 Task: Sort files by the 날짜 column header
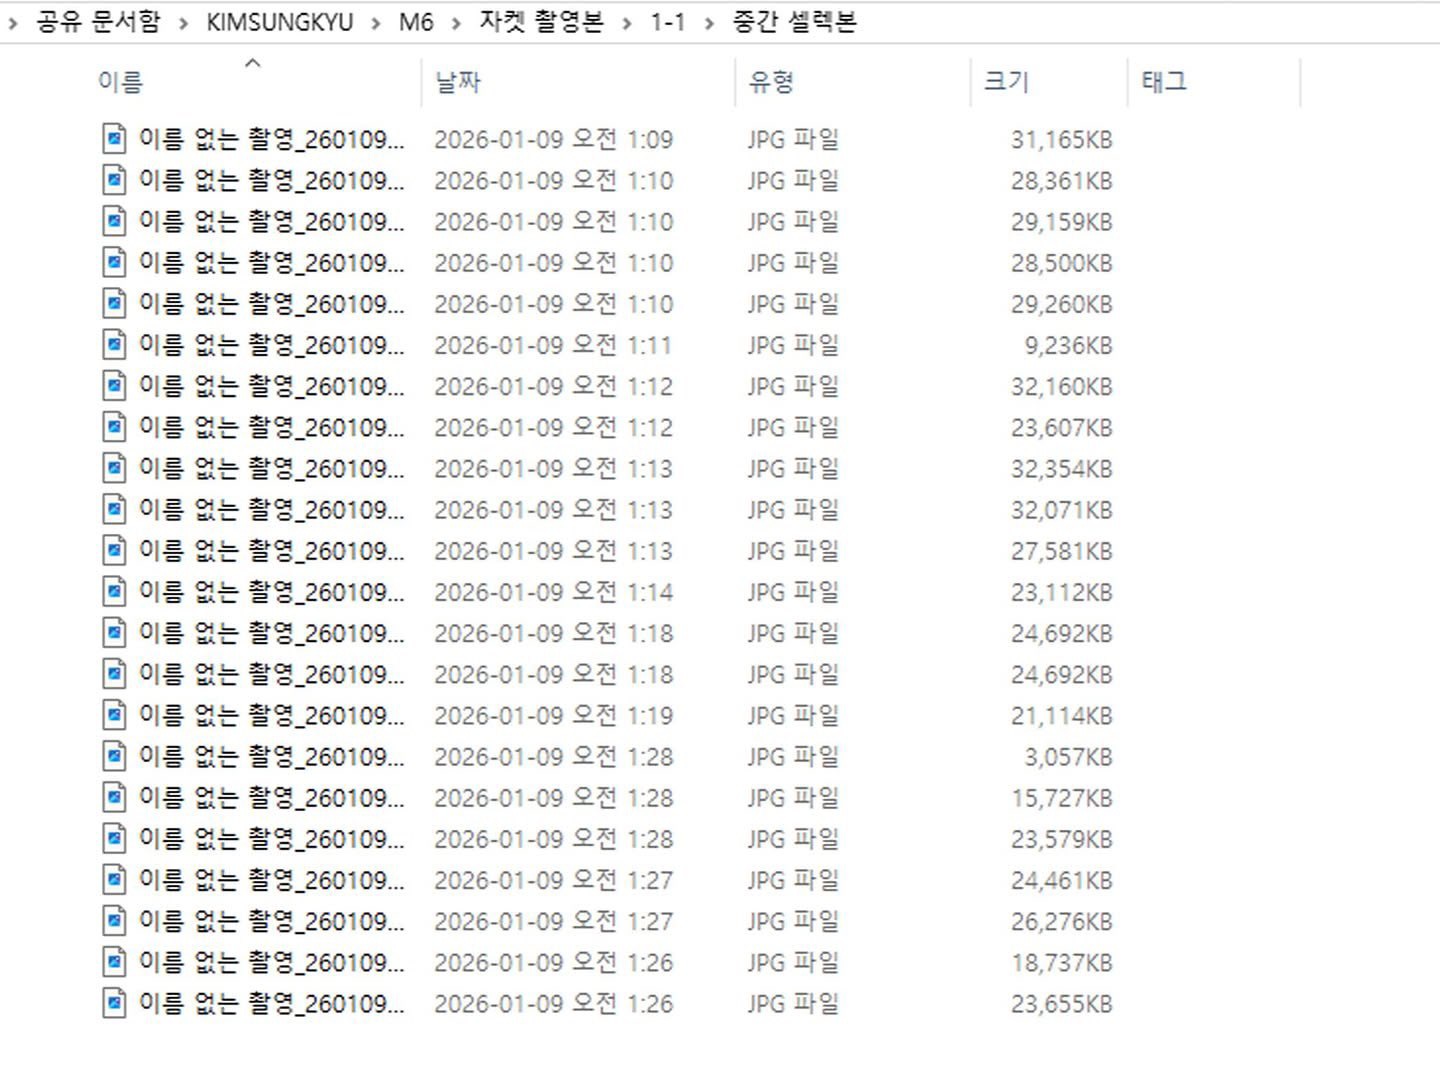point(458,82)
